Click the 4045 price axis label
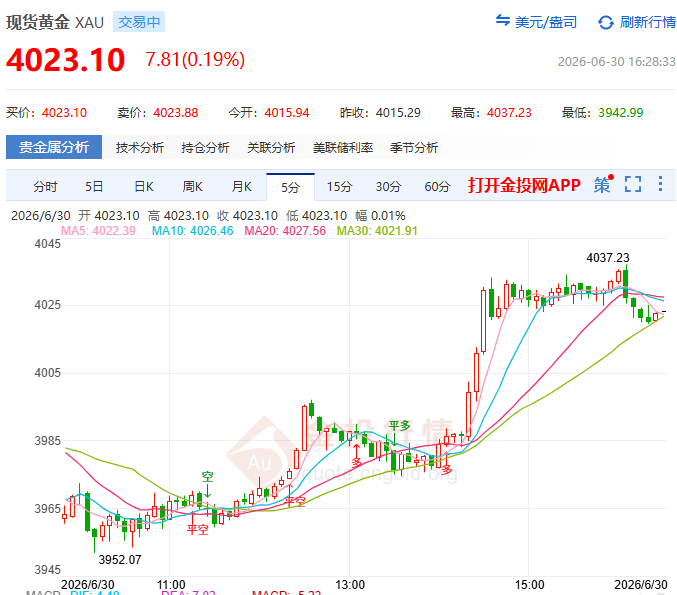Screen dimensions: 677x595 point(47,244)
